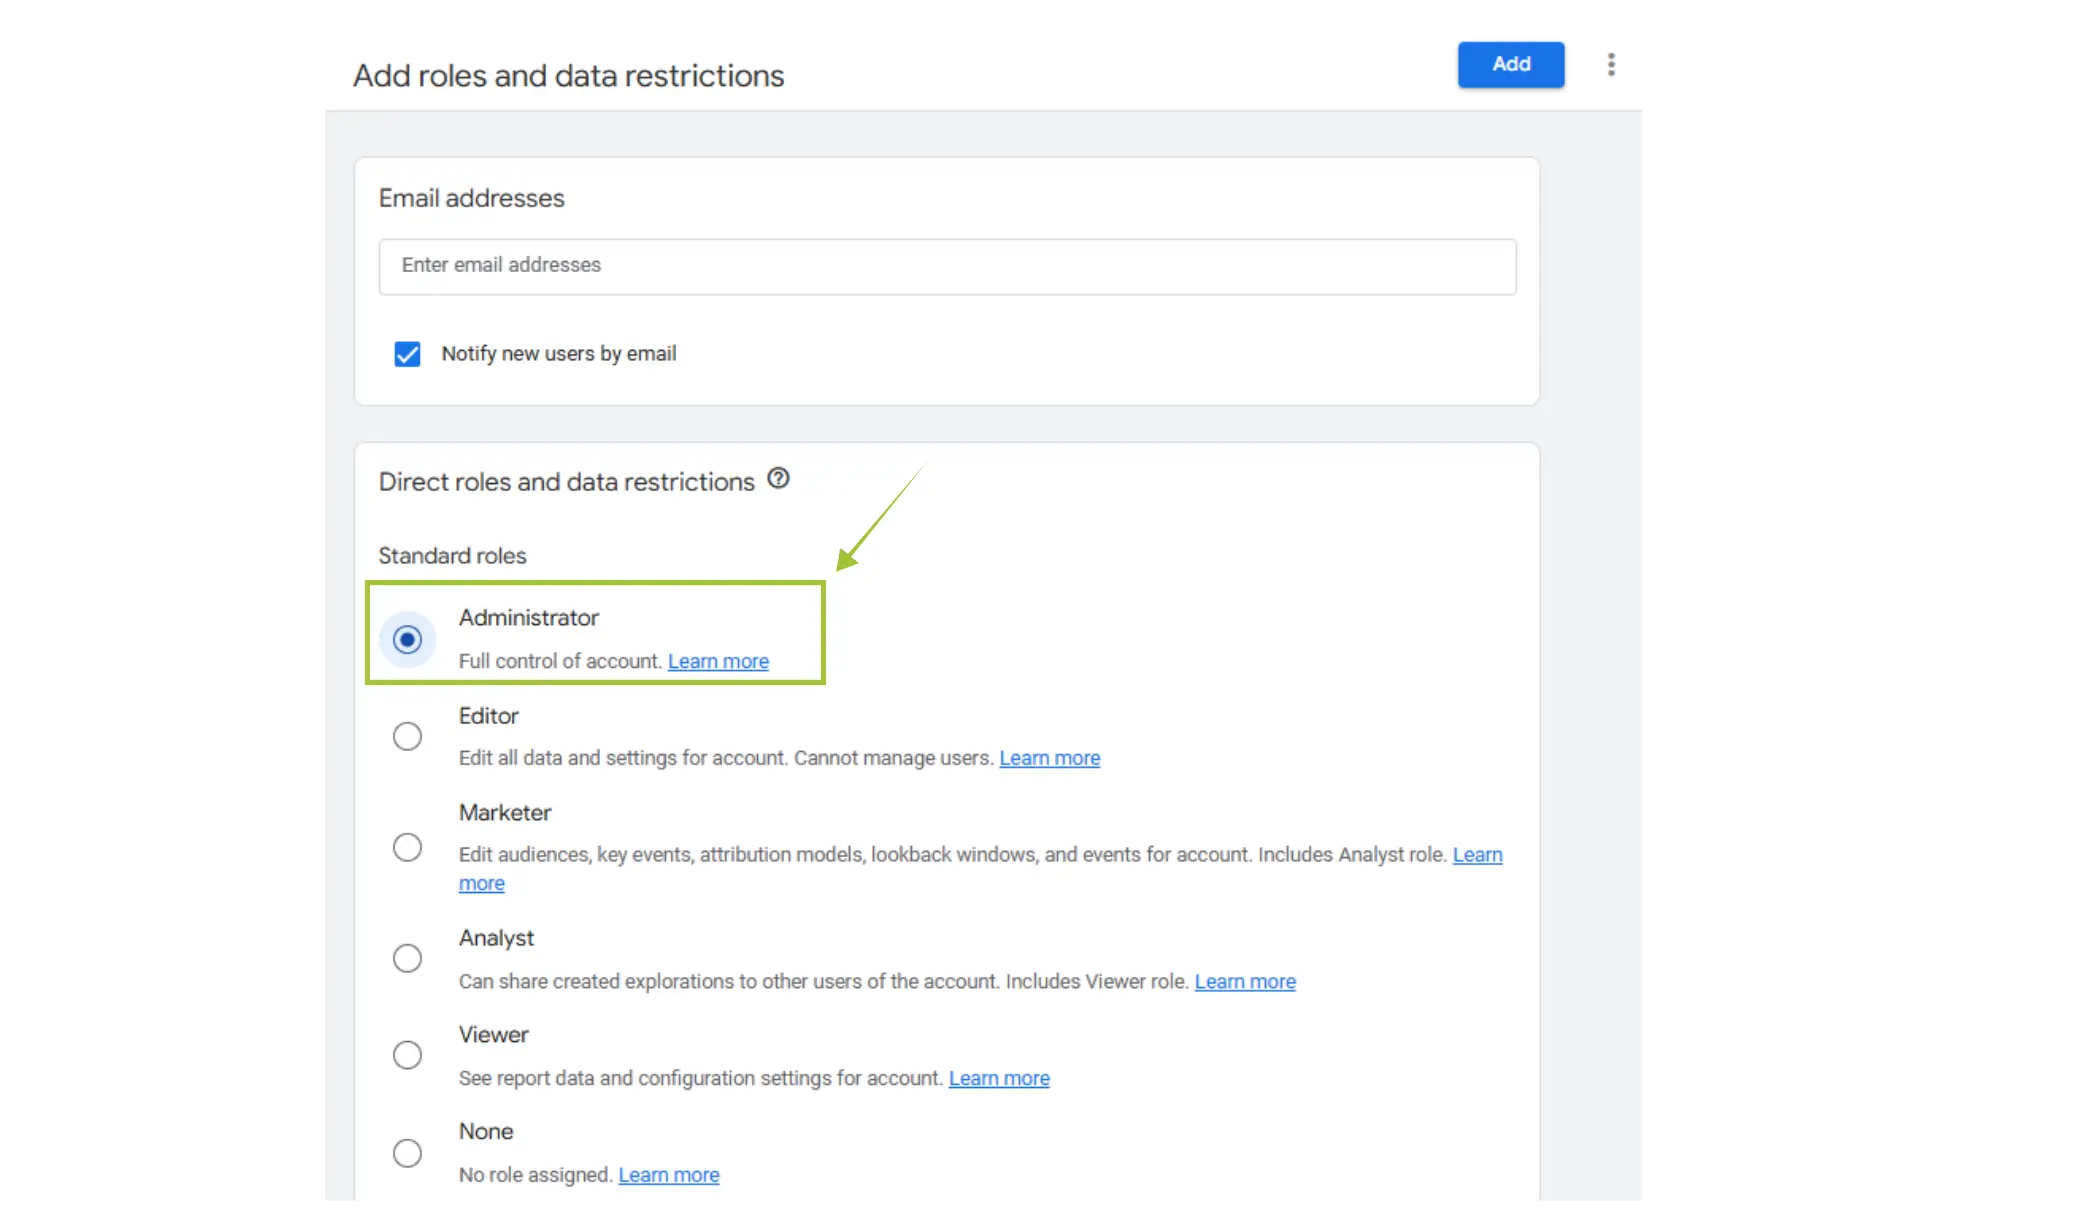
Task: Open Learn more link for None role
Action: point(668,1175)
